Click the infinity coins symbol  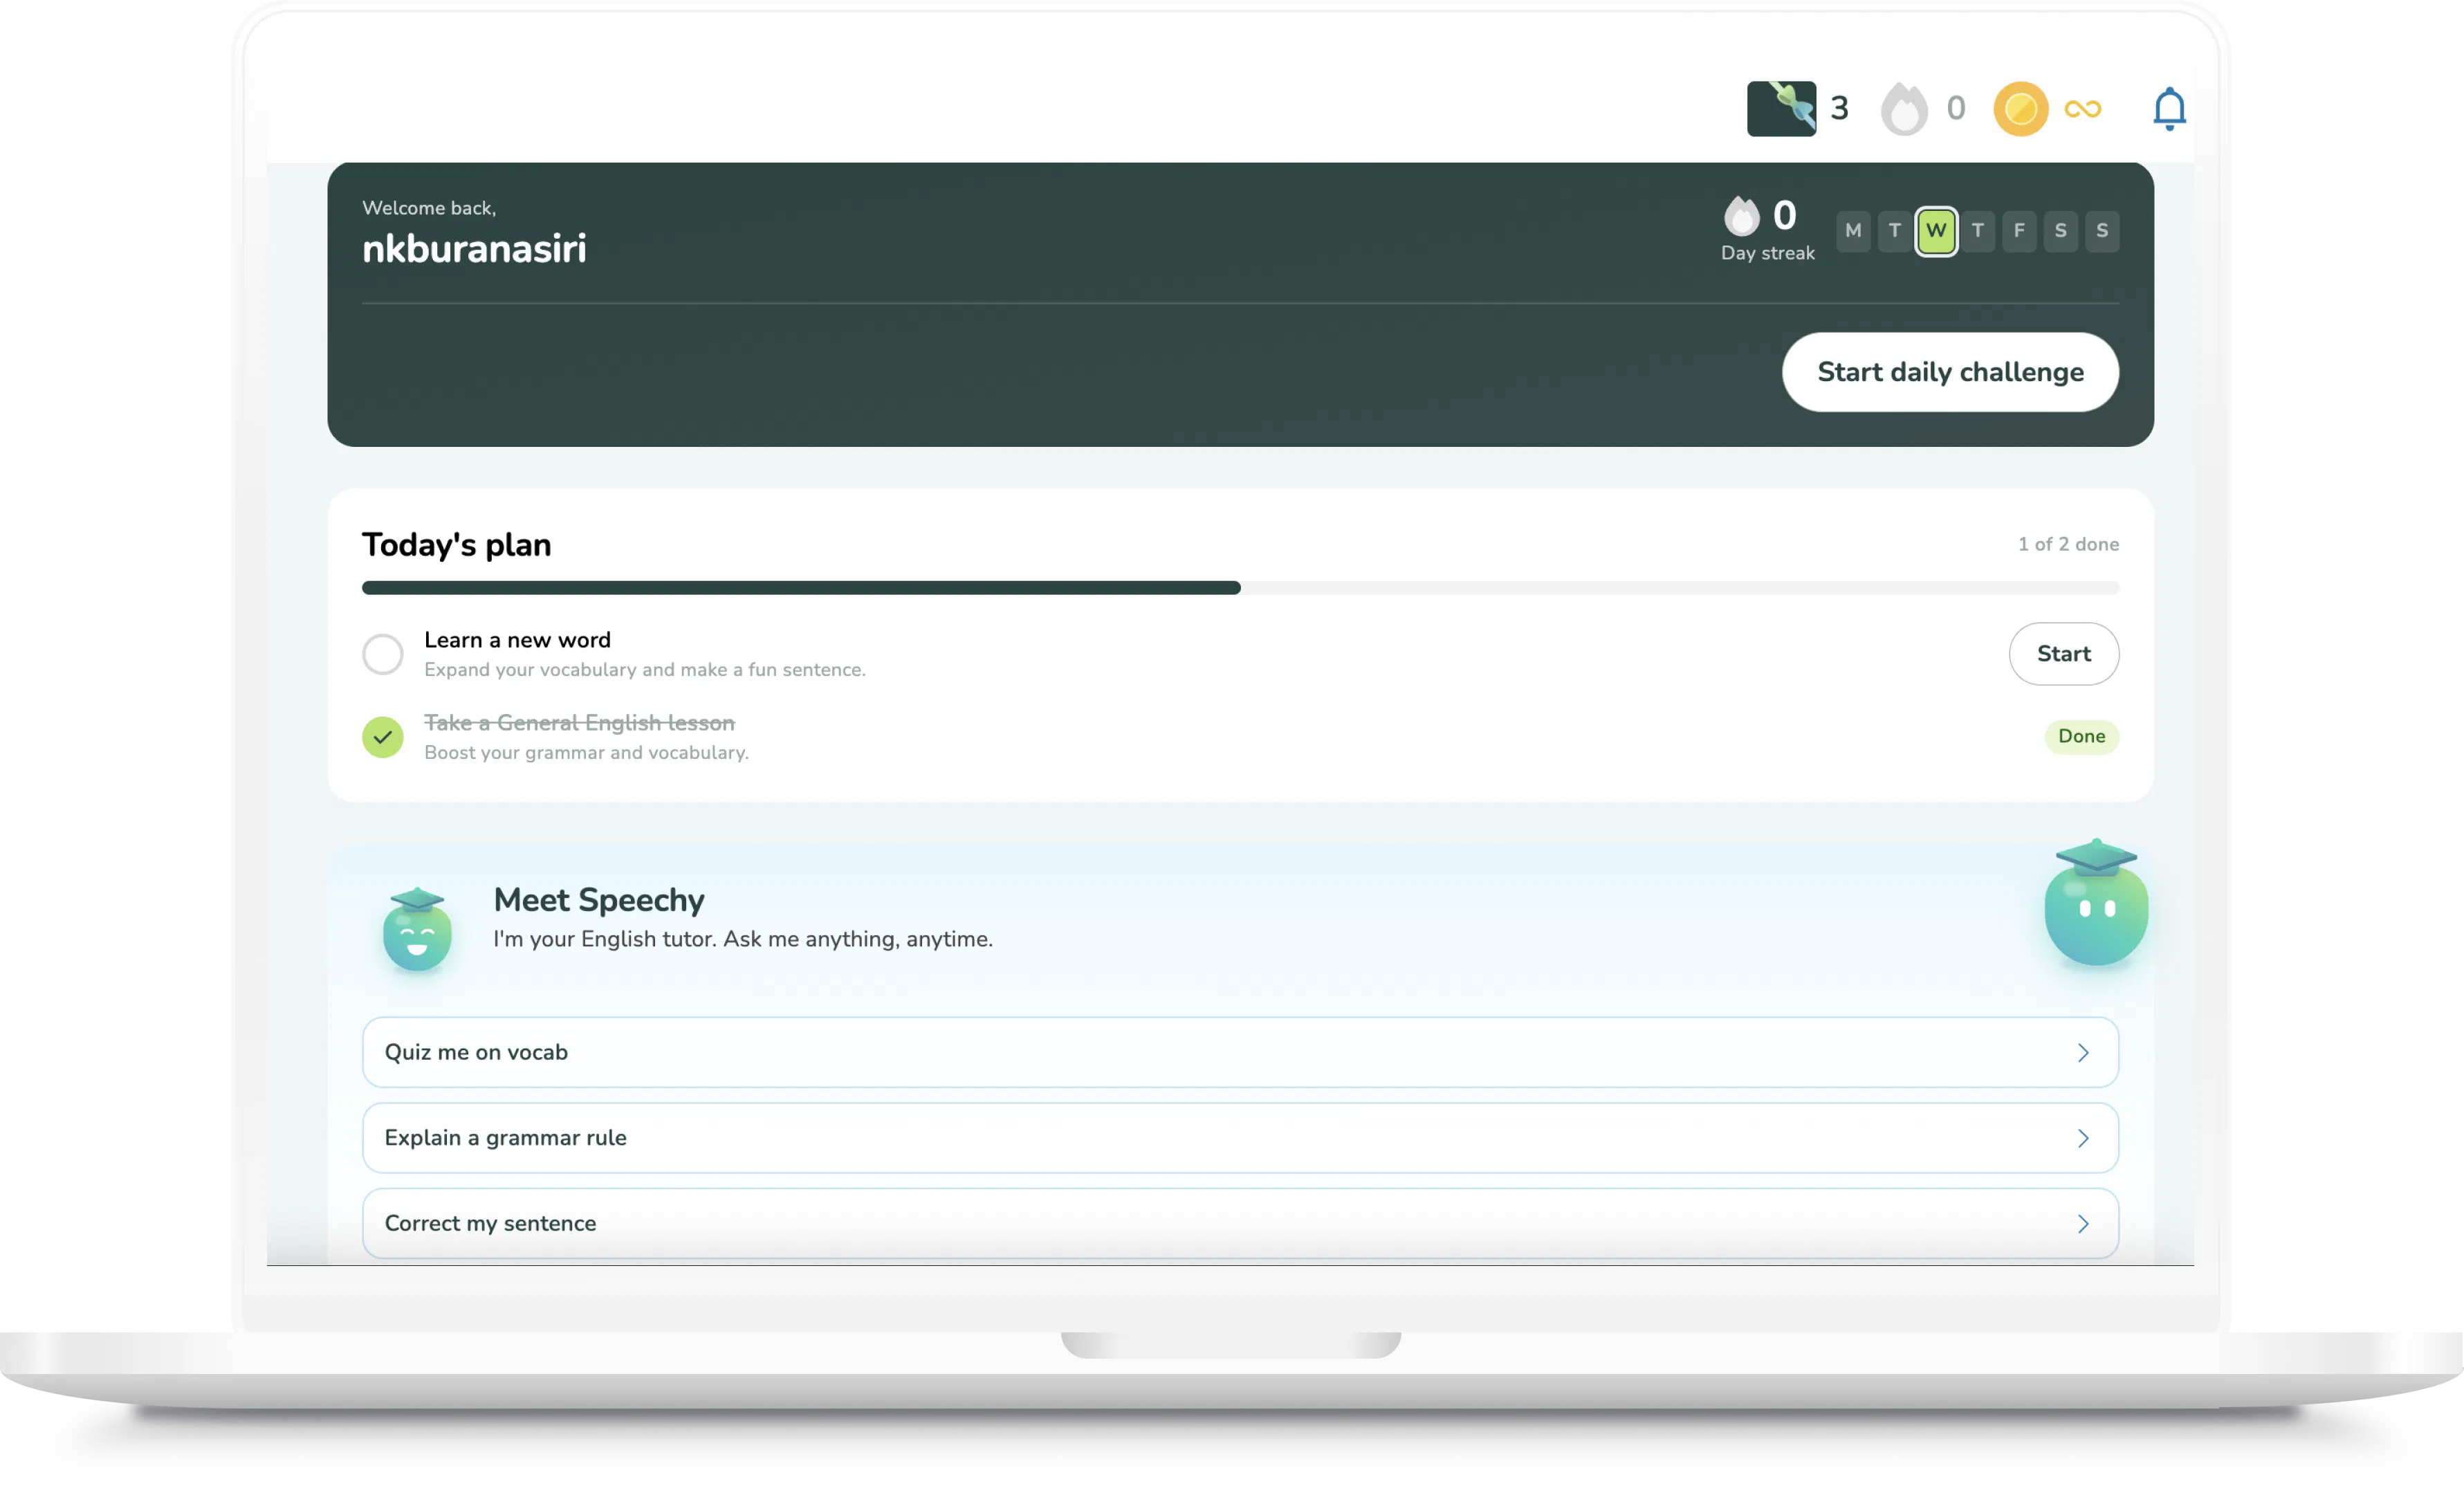coord(2082,109)
